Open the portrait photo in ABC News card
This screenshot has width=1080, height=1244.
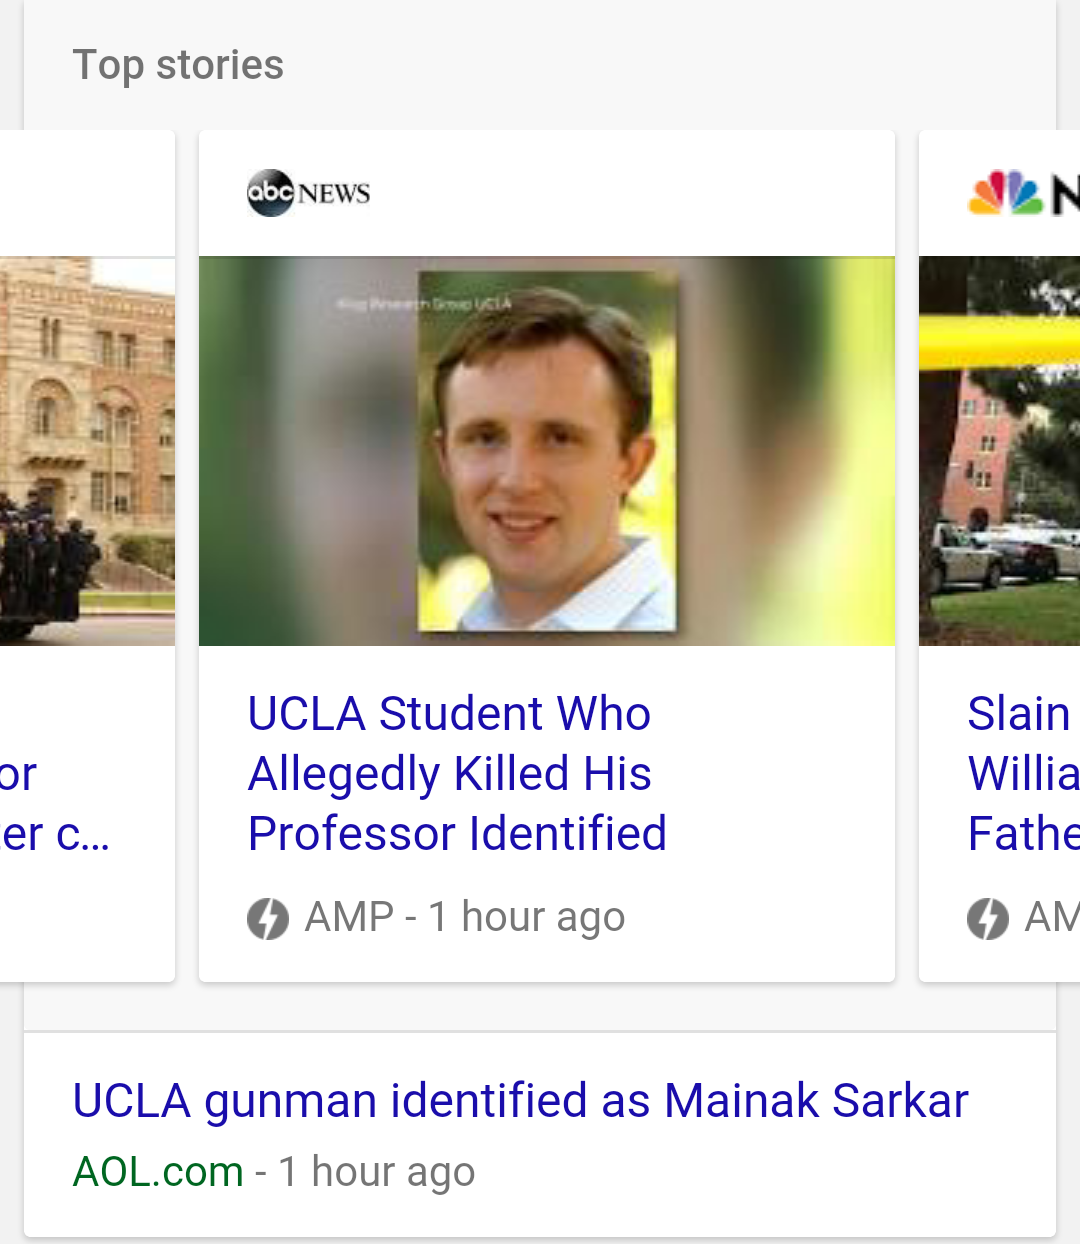pos(547,451)
